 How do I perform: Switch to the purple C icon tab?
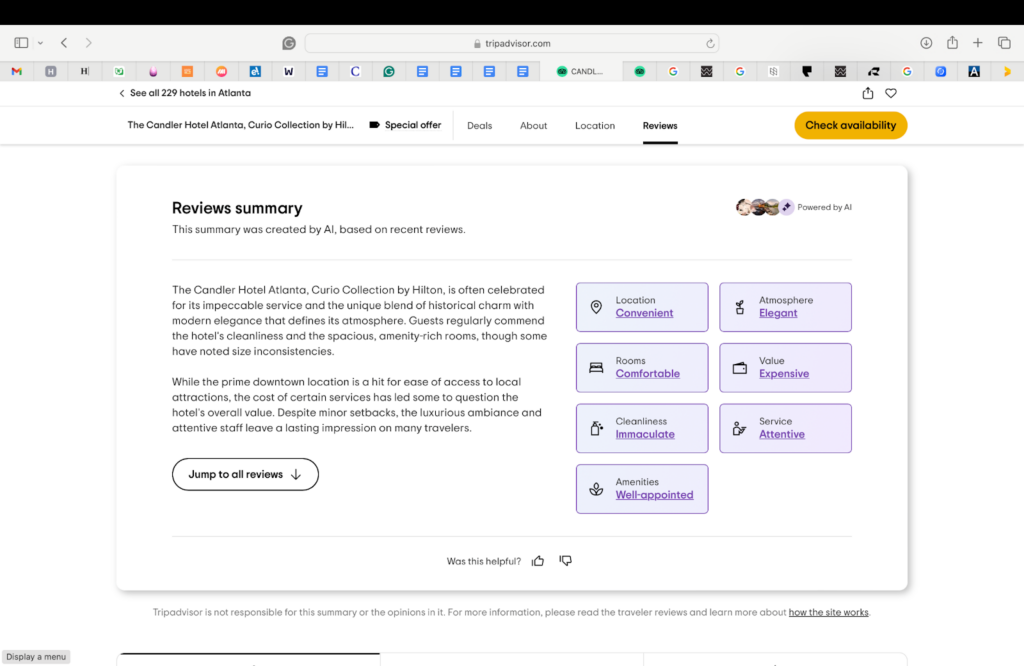[355, 71]
